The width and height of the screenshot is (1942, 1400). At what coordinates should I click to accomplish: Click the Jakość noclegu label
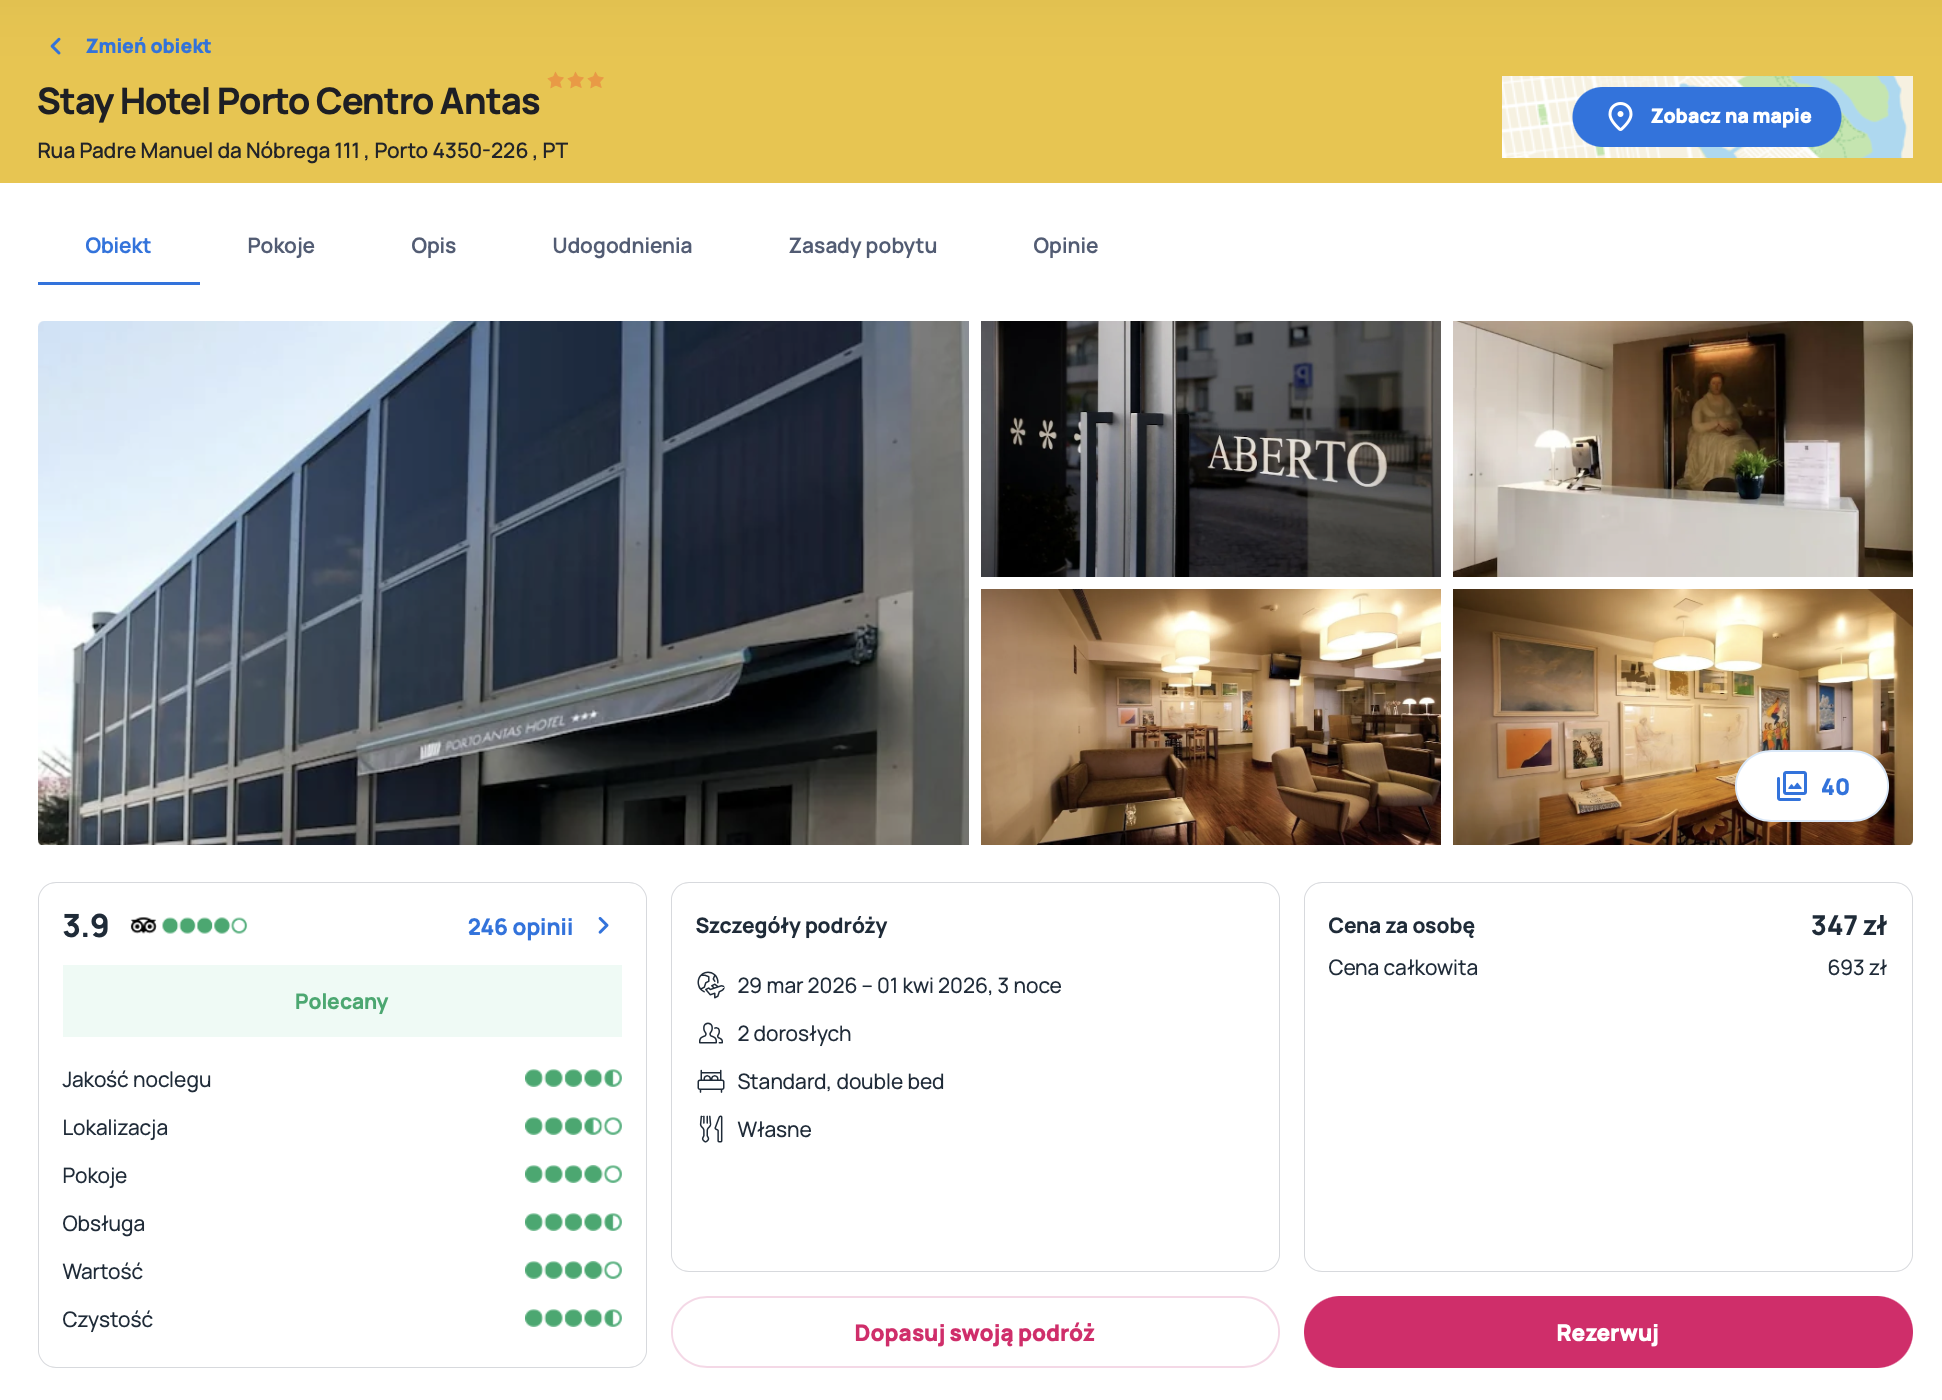click(137, 1080)
